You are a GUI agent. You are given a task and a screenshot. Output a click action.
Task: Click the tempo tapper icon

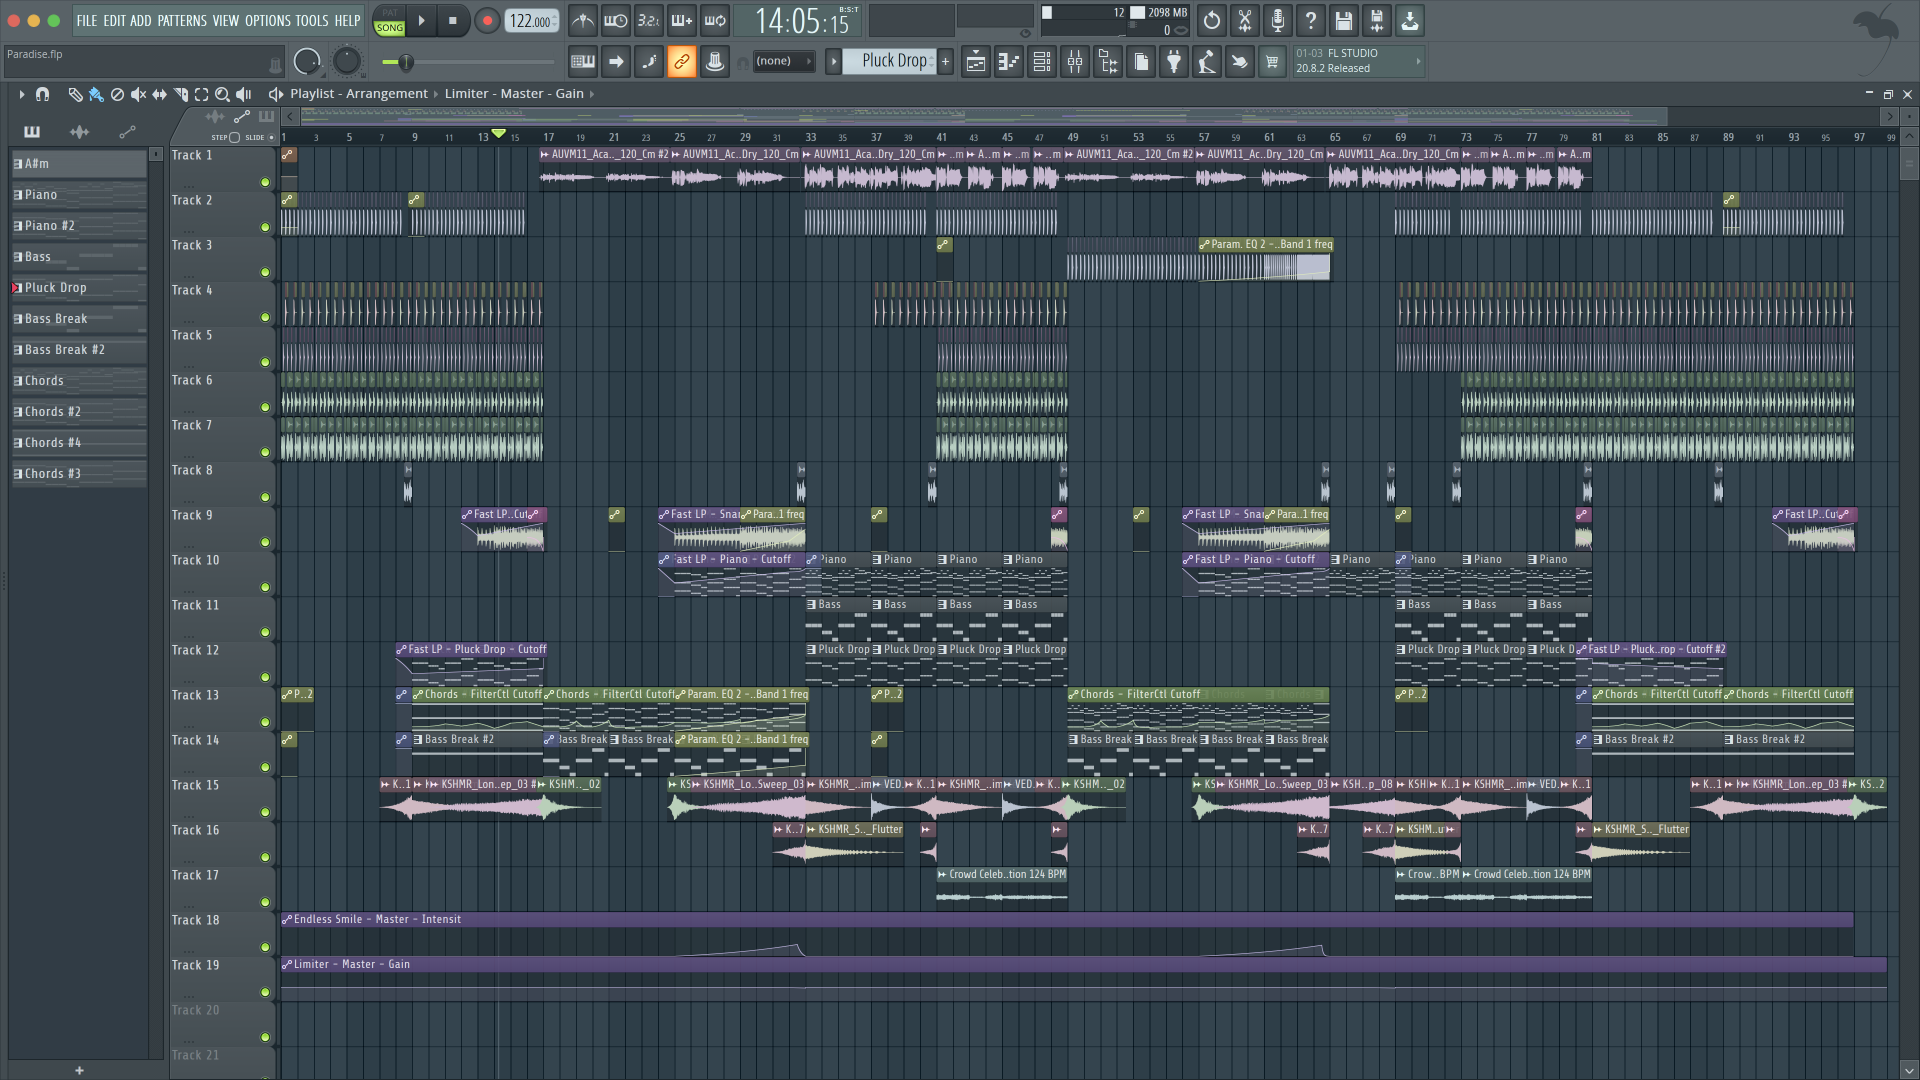pos(1207,62)
